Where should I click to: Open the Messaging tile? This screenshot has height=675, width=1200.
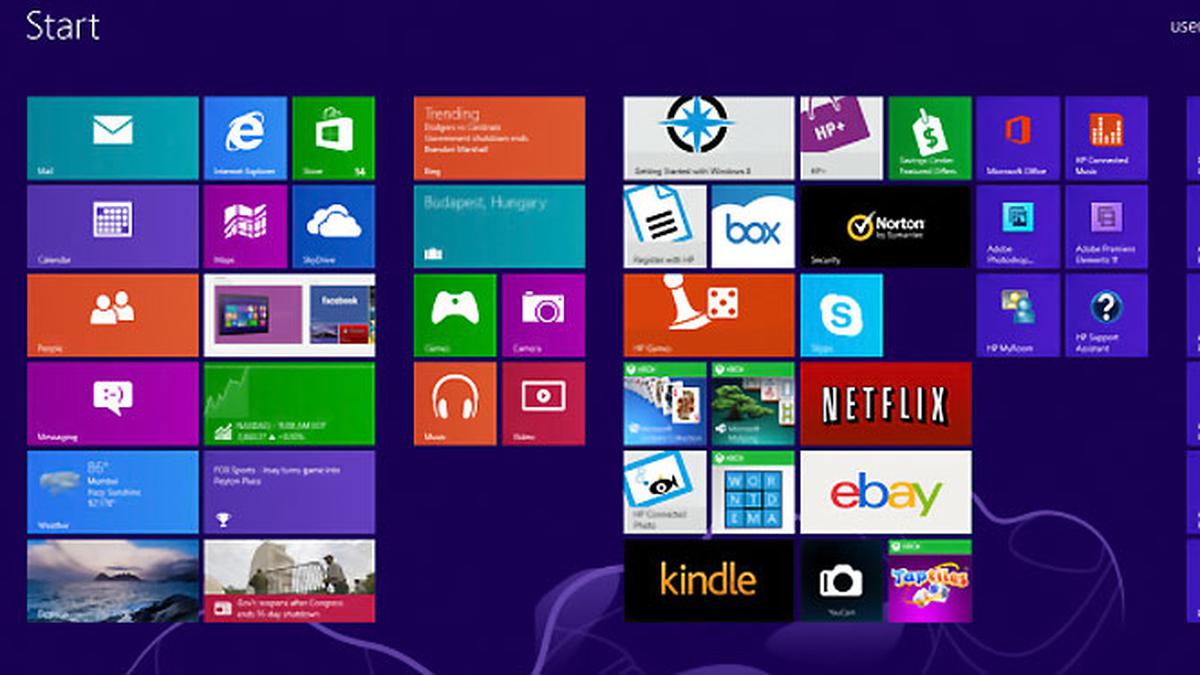pos(113,403)
